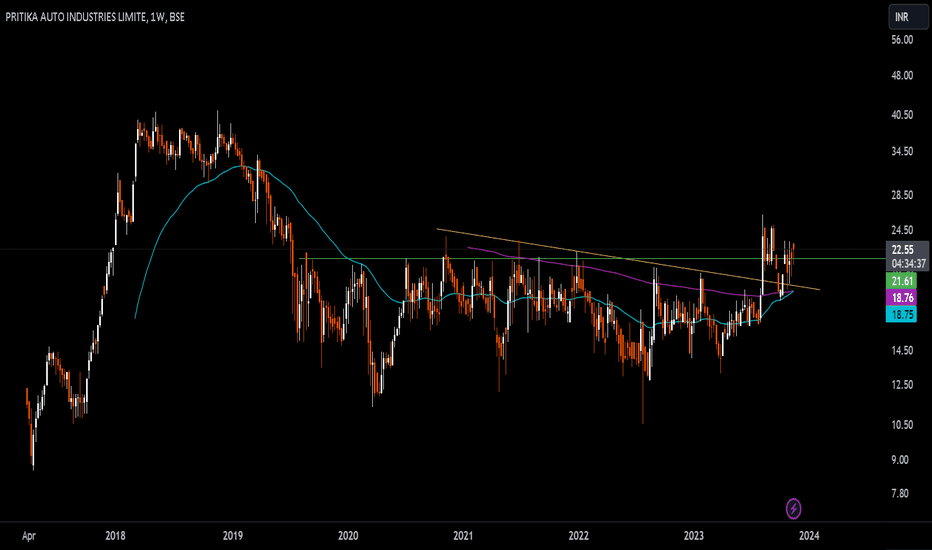This screenshot has width=932, height=550.
Task: Click the 9.00 price axis label
Action: coord(900,460)
